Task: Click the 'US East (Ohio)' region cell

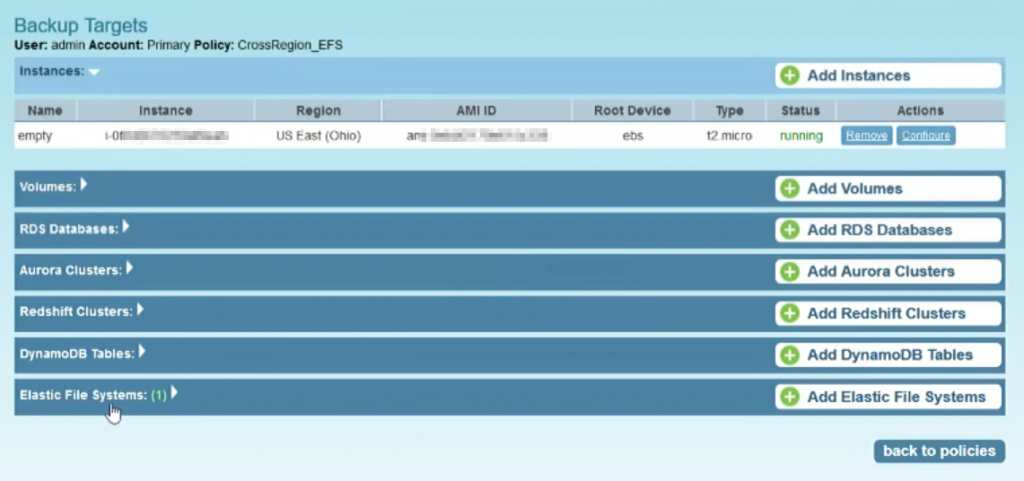Action: click(x=319, y=136)
